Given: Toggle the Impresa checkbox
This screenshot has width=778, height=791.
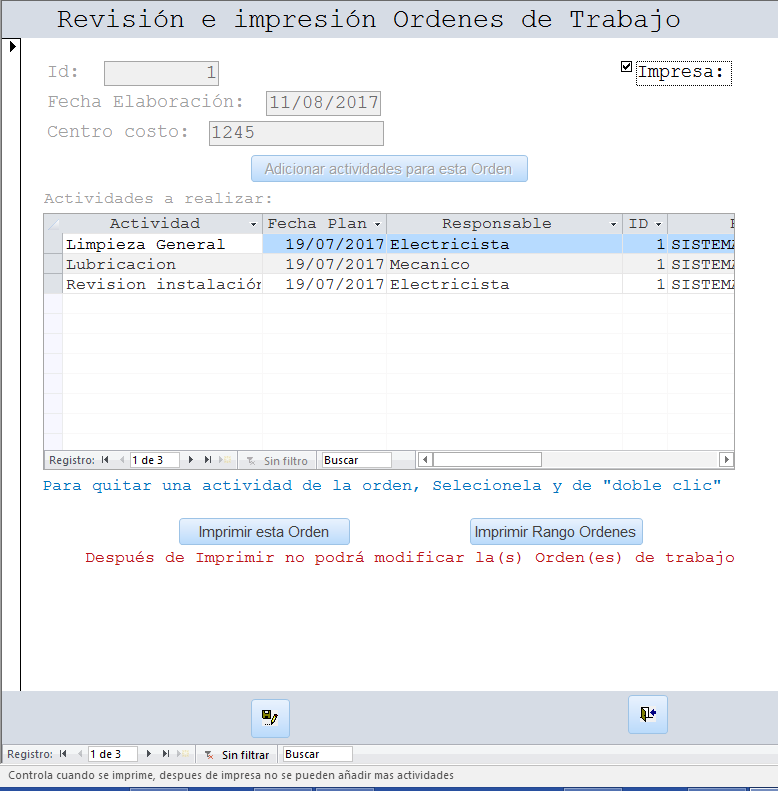Looking at the screenshot, I should [x=627, y=67].
